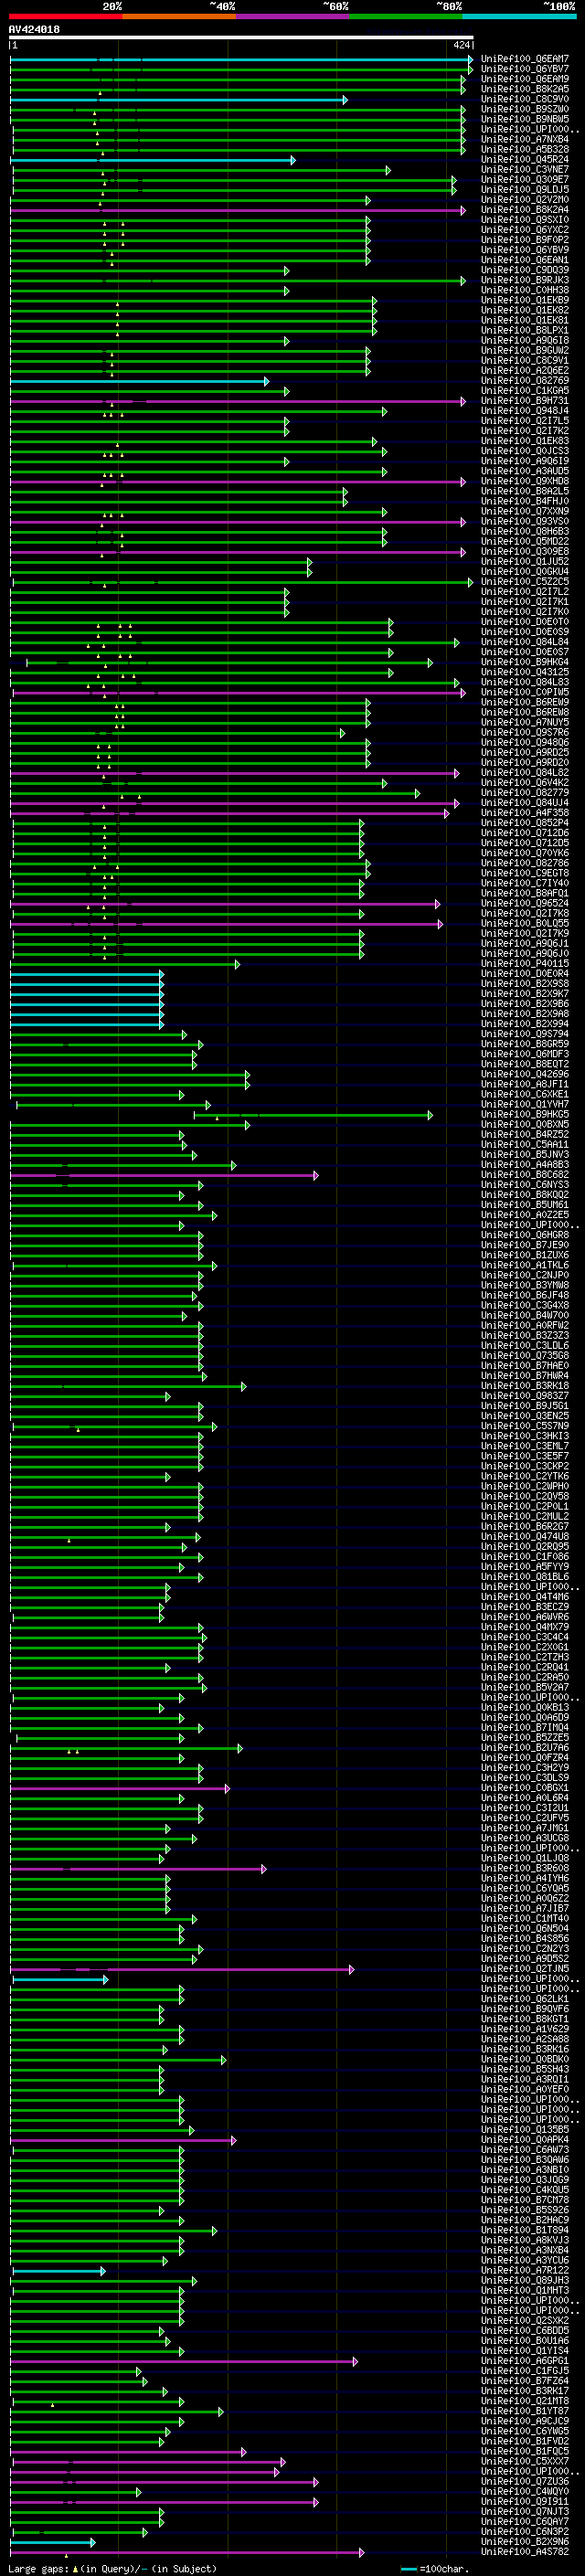Select the UniRef100_A4S782 entry
585x2576 pixels.
(x=525, y=2551)
